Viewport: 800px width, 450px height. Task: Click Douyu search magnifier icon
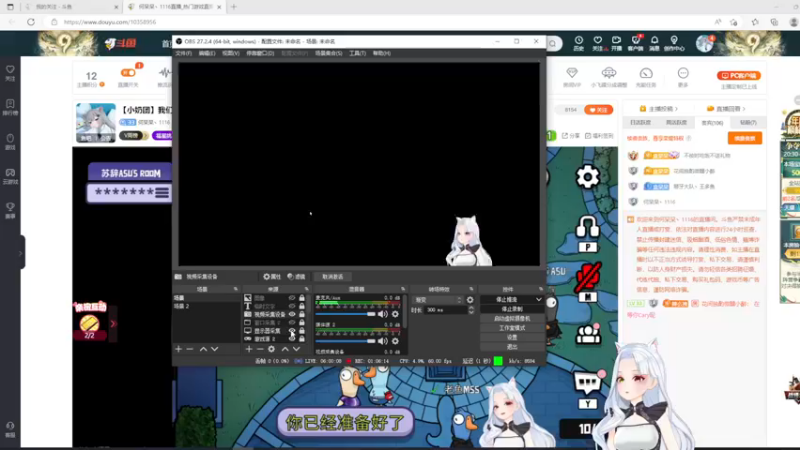(553, 44)
